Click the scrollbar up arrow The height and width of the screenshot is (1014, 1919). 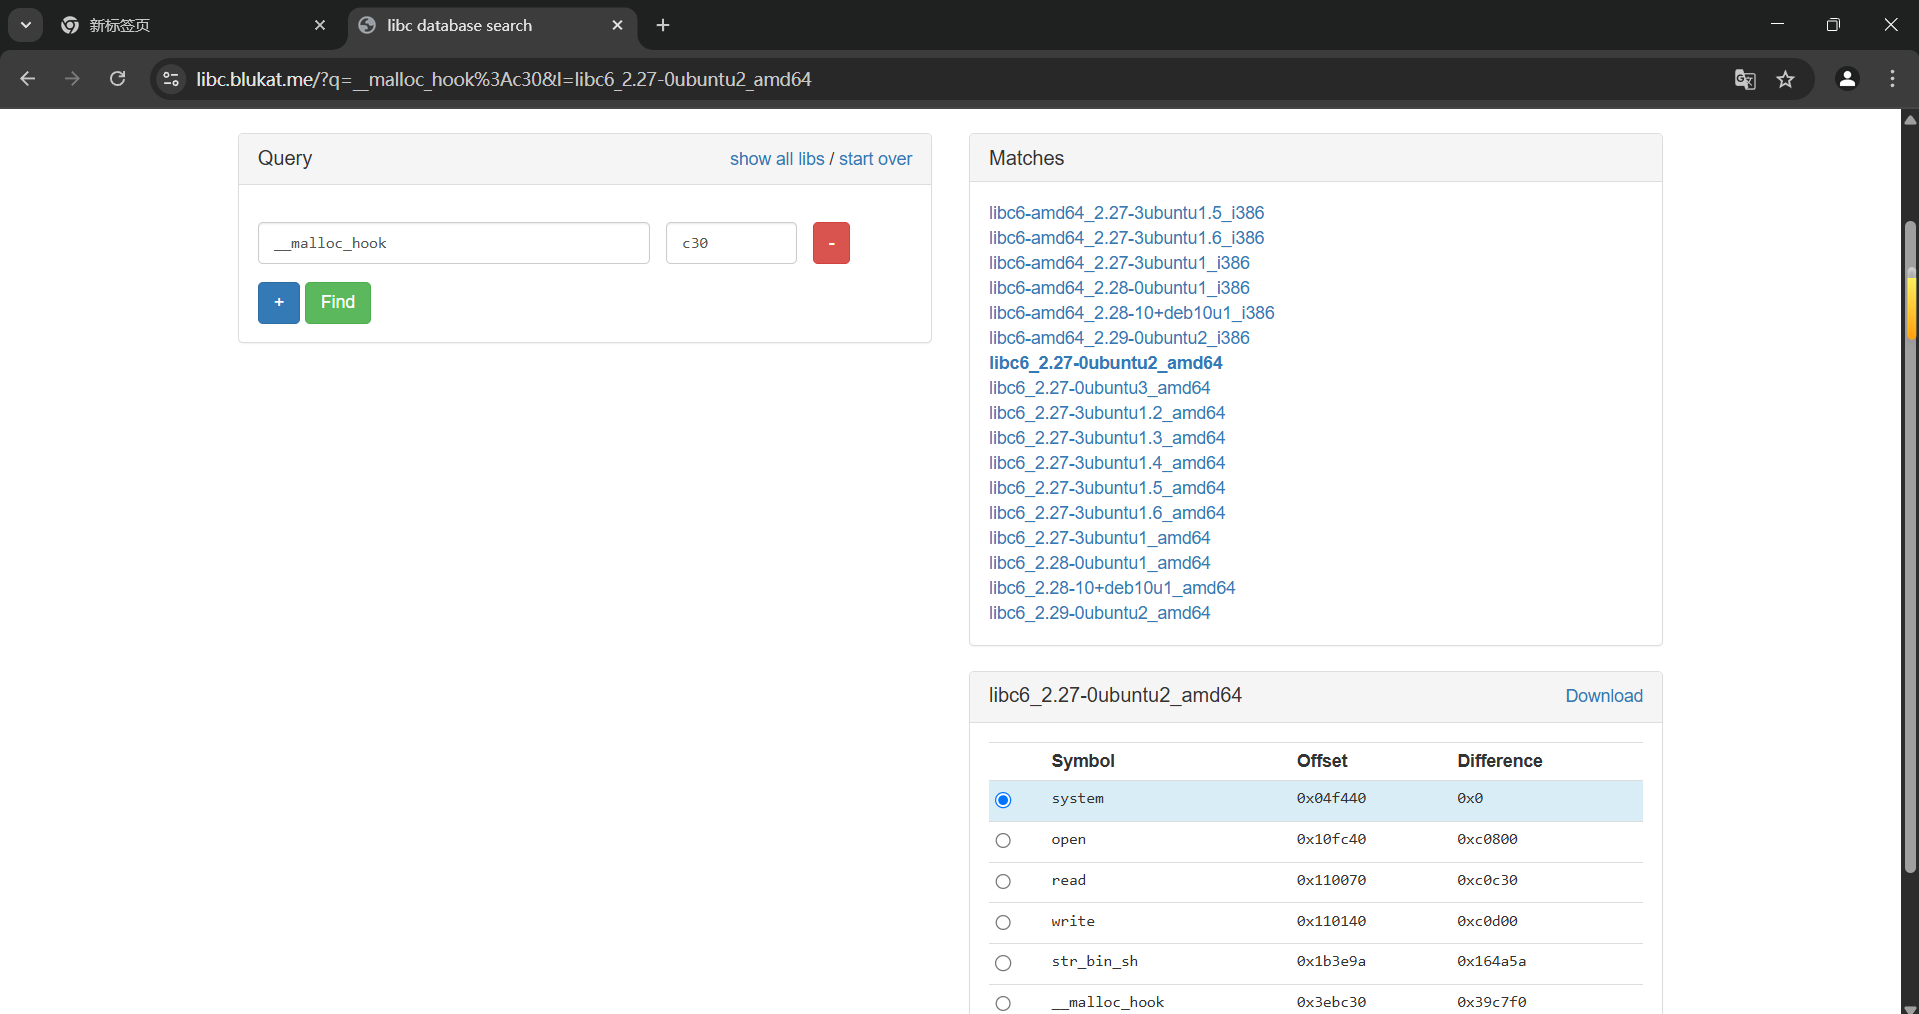point(1910,120)
